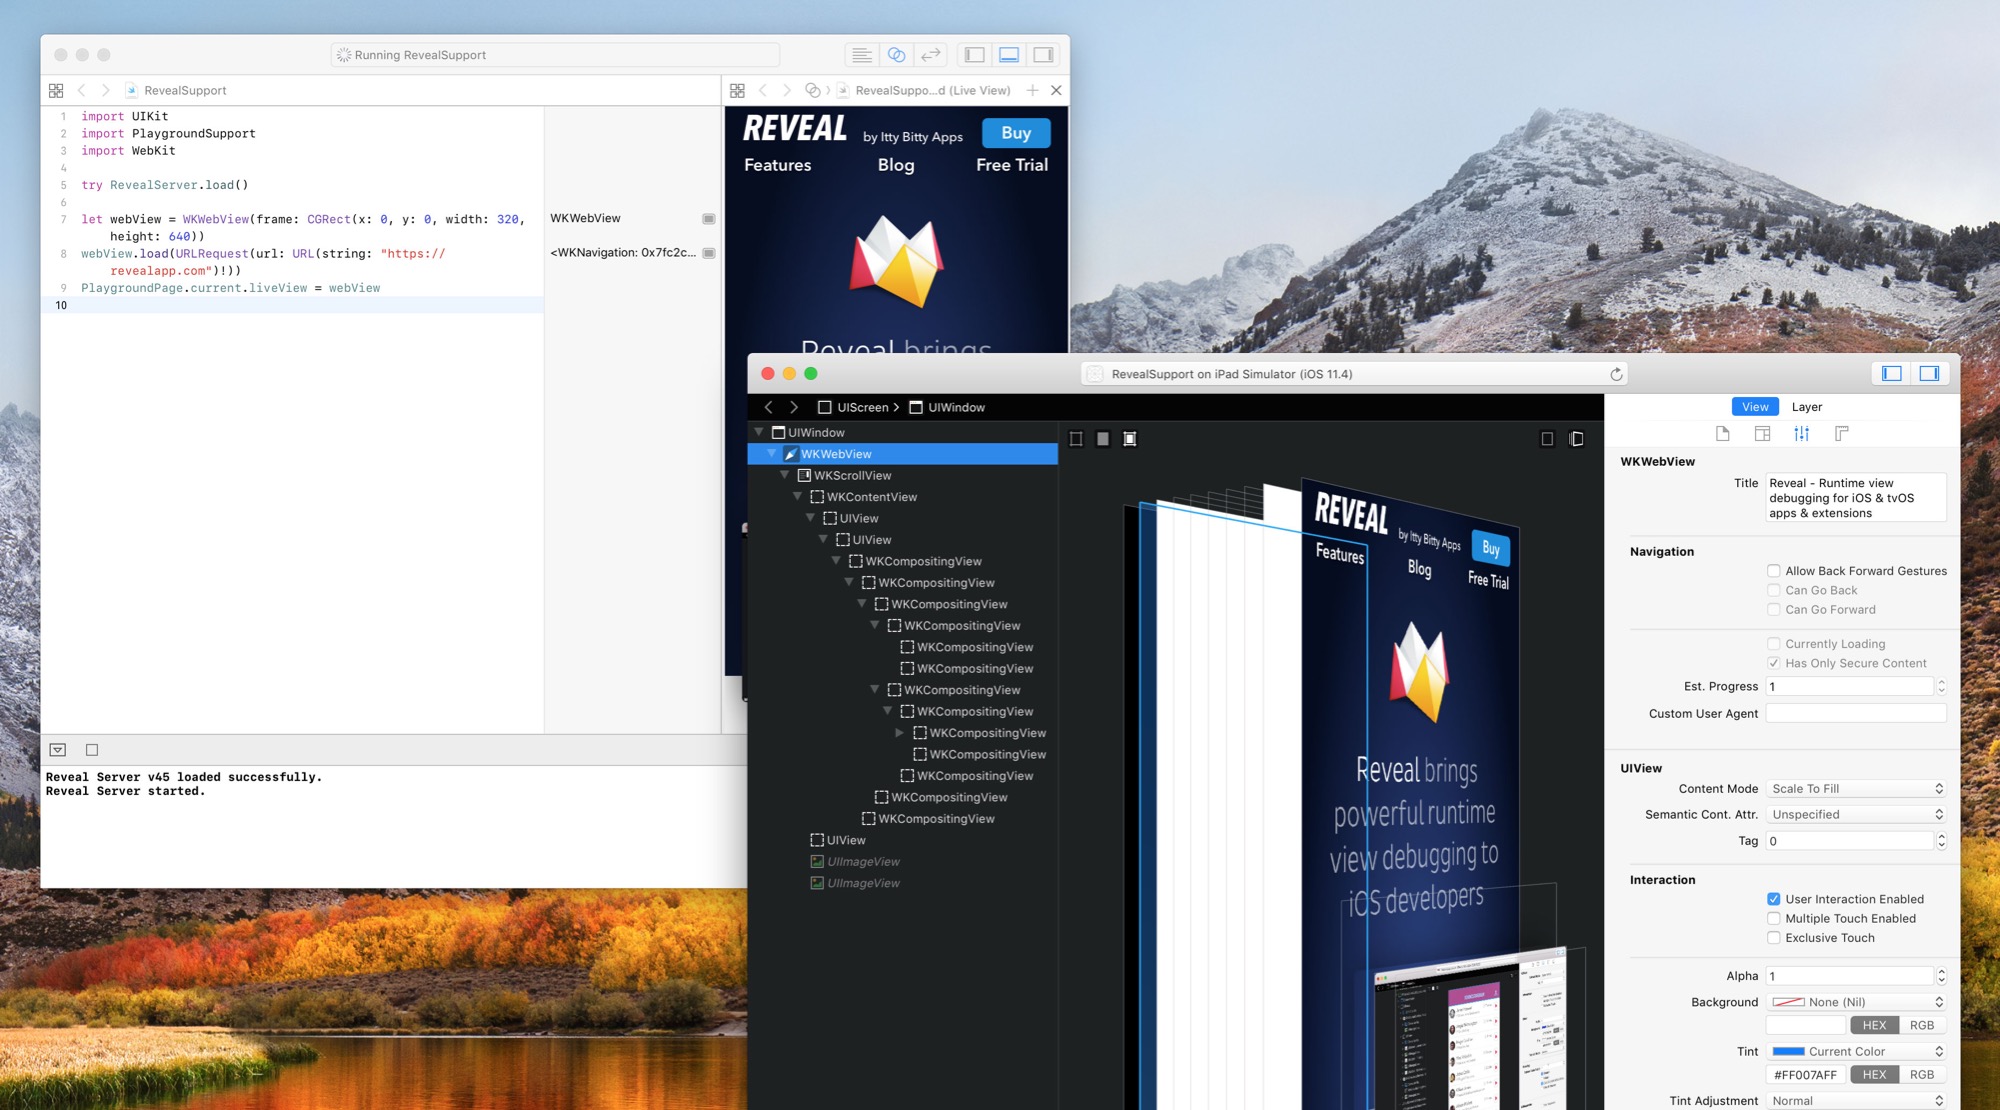Open Free Trial link in live view
Viewport: 2000px width, 1110px height.
(x=1012, y=165)
